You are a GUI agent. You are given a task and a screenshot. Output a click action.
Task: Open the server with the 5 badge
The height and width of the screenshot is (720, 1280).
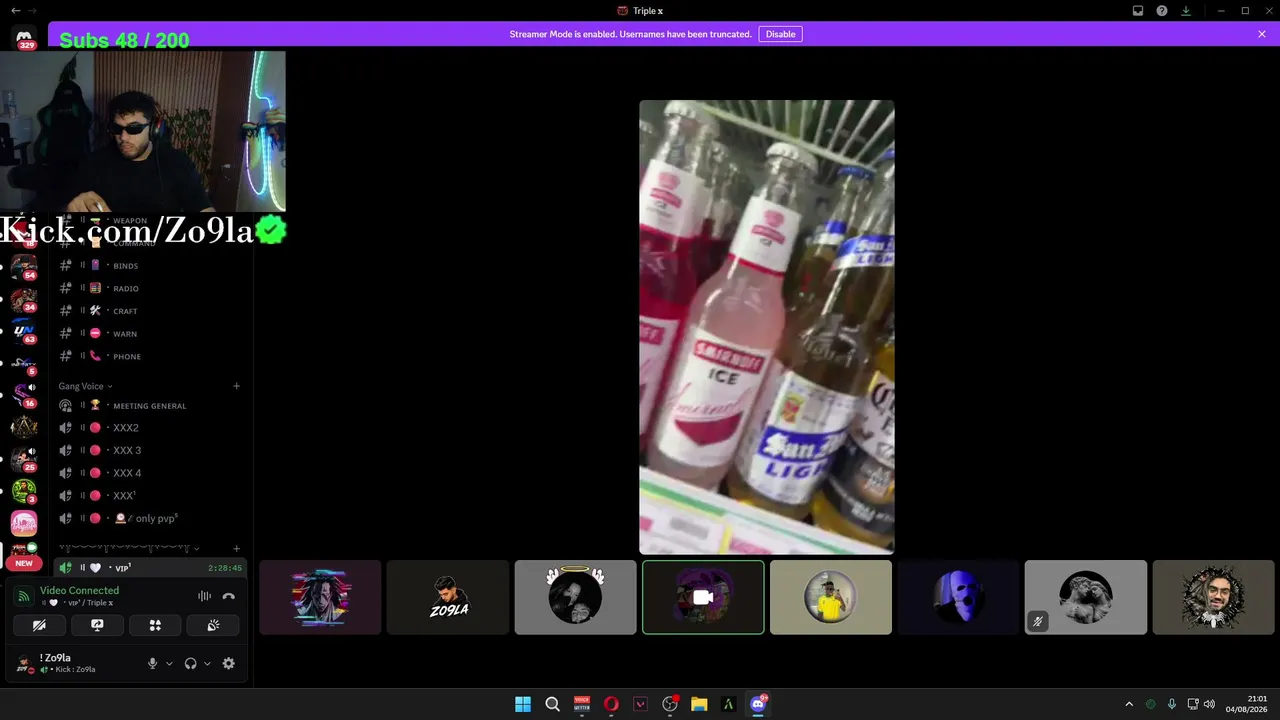click(24, 363)
